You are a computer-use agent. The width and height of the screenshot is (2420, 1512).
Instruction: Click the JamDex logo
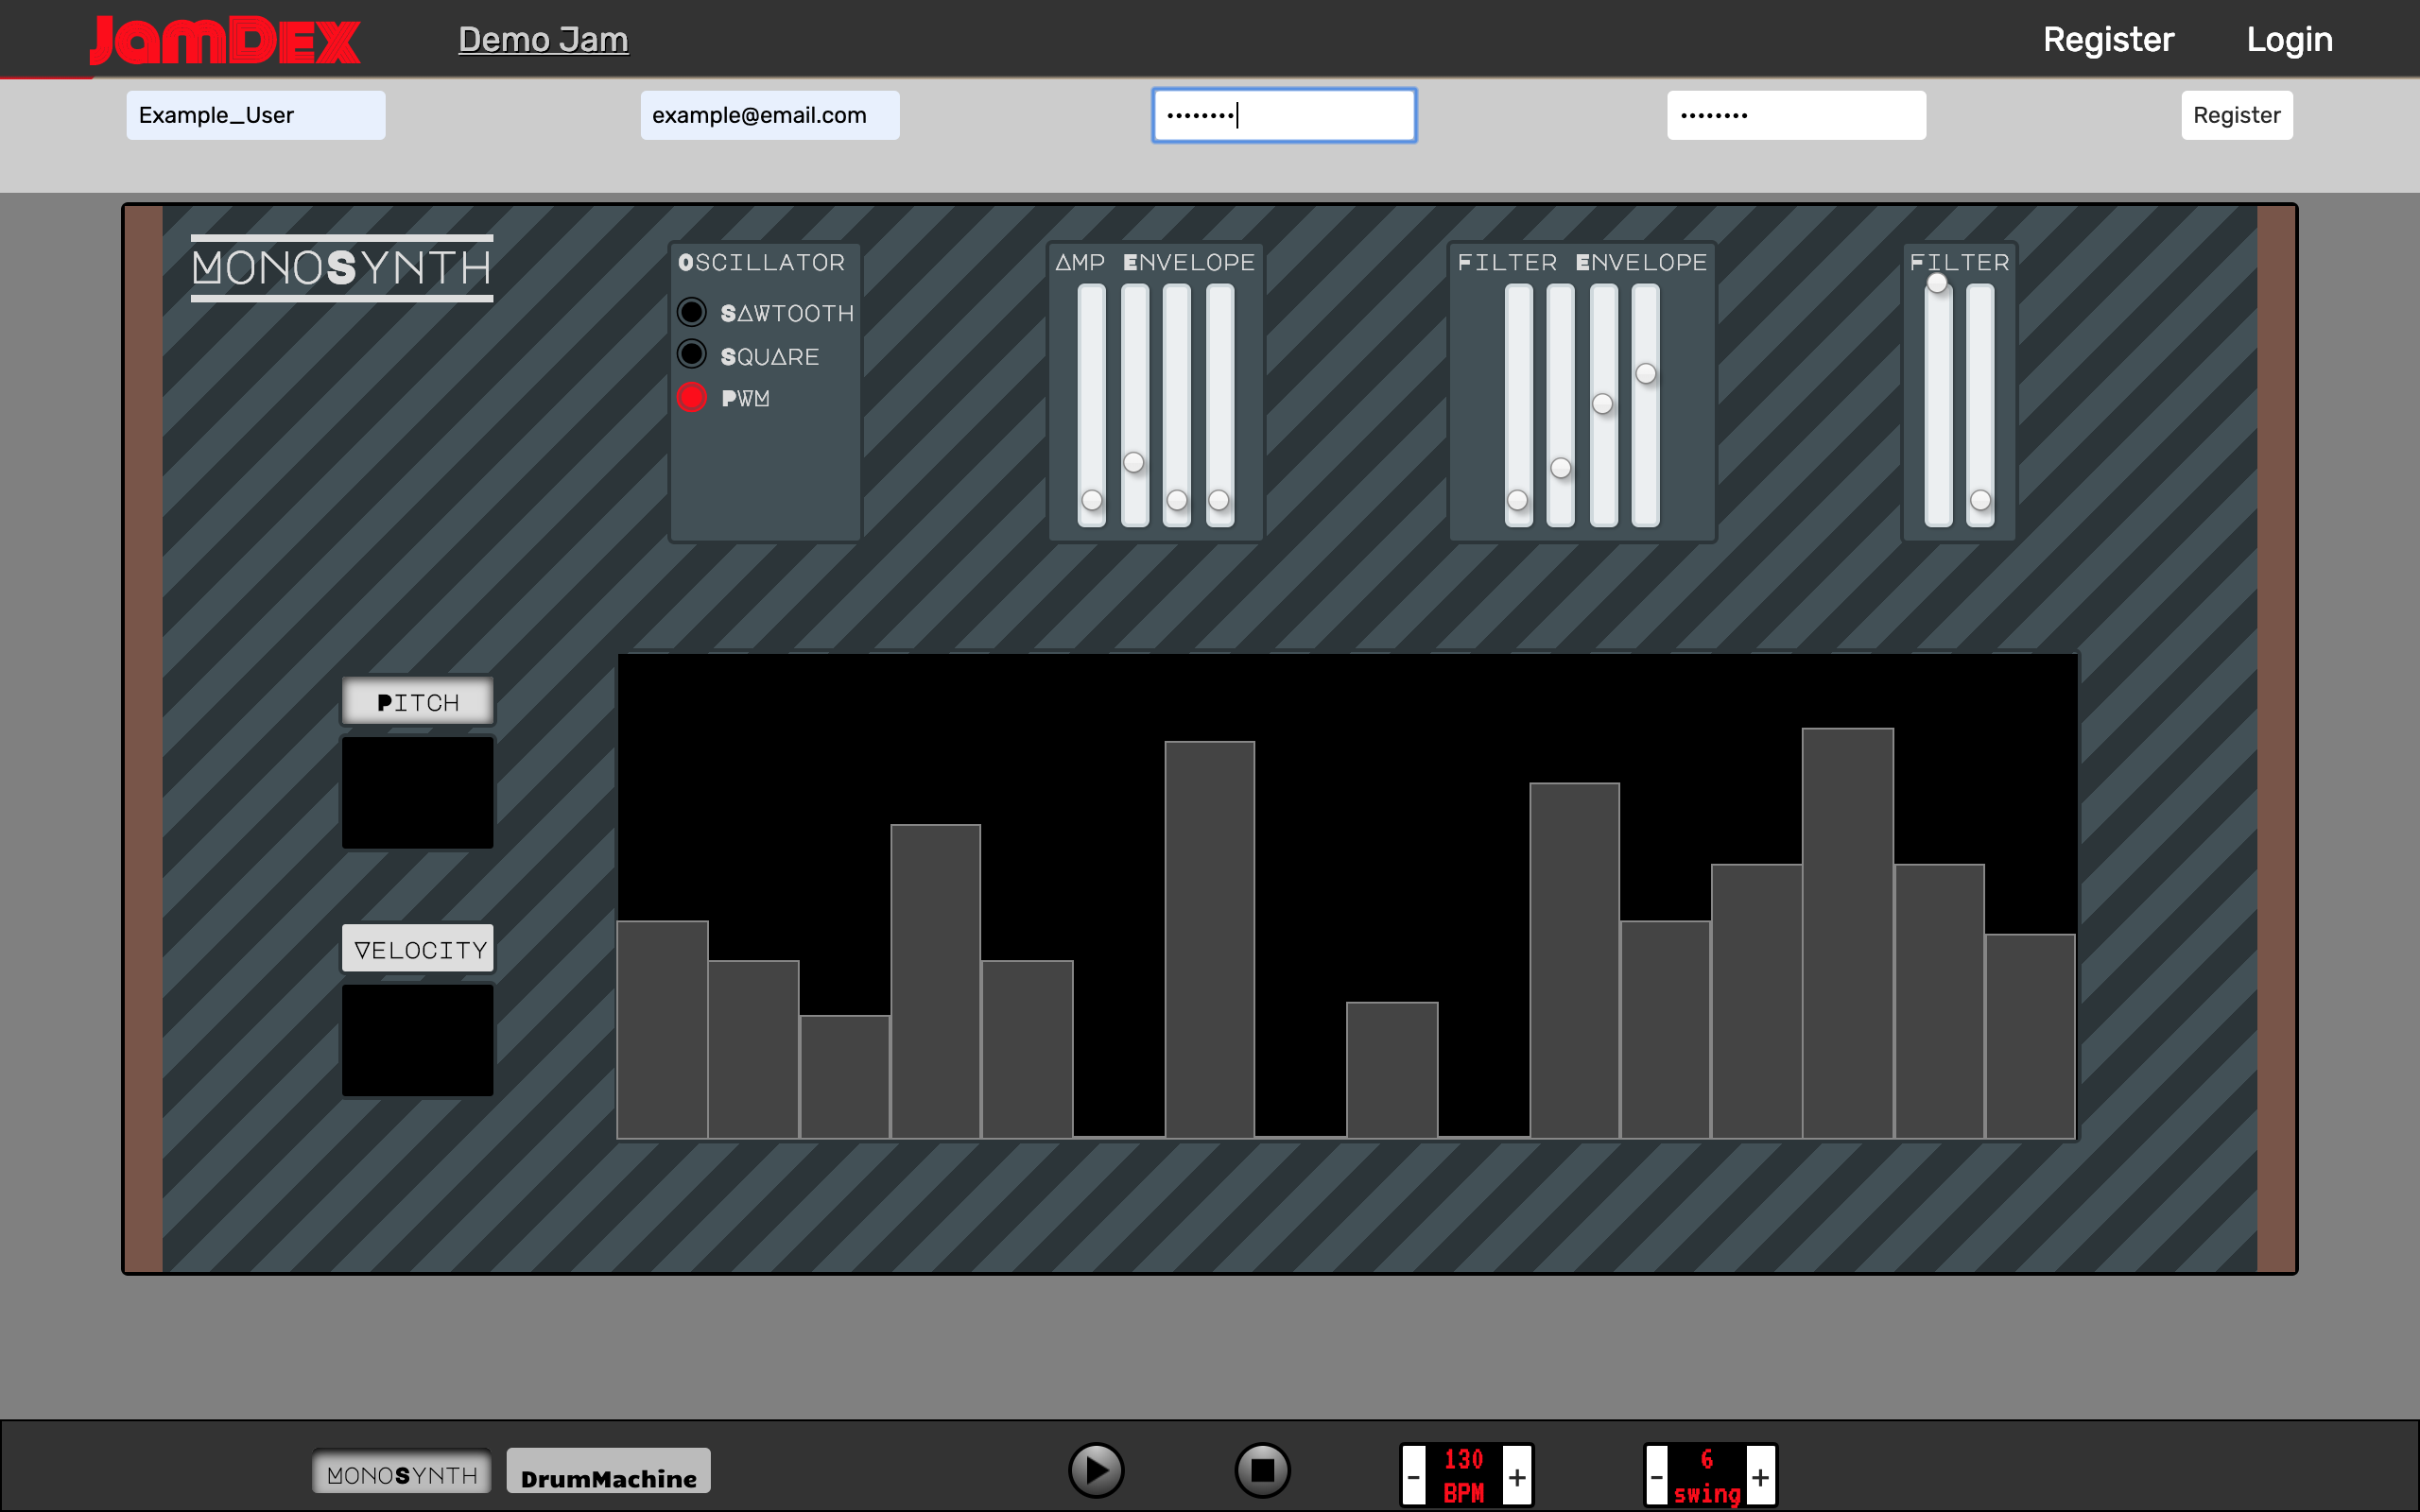point(225,40)
